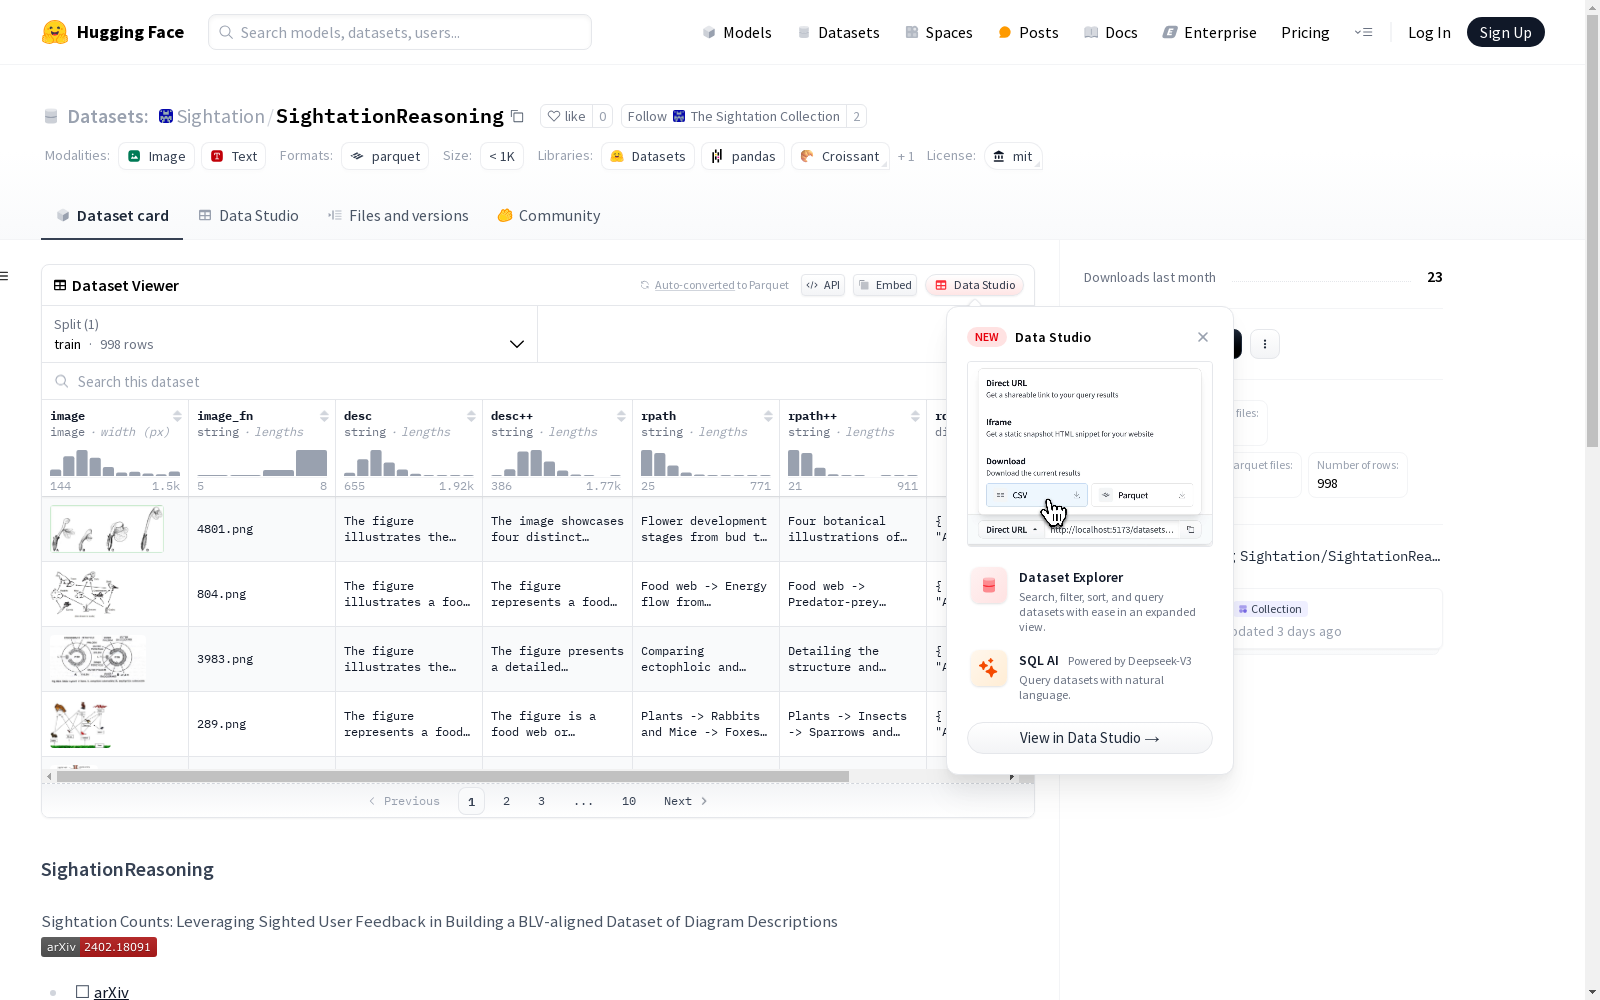
Task: Sort by the image column
Action: (x=177, y=416)
